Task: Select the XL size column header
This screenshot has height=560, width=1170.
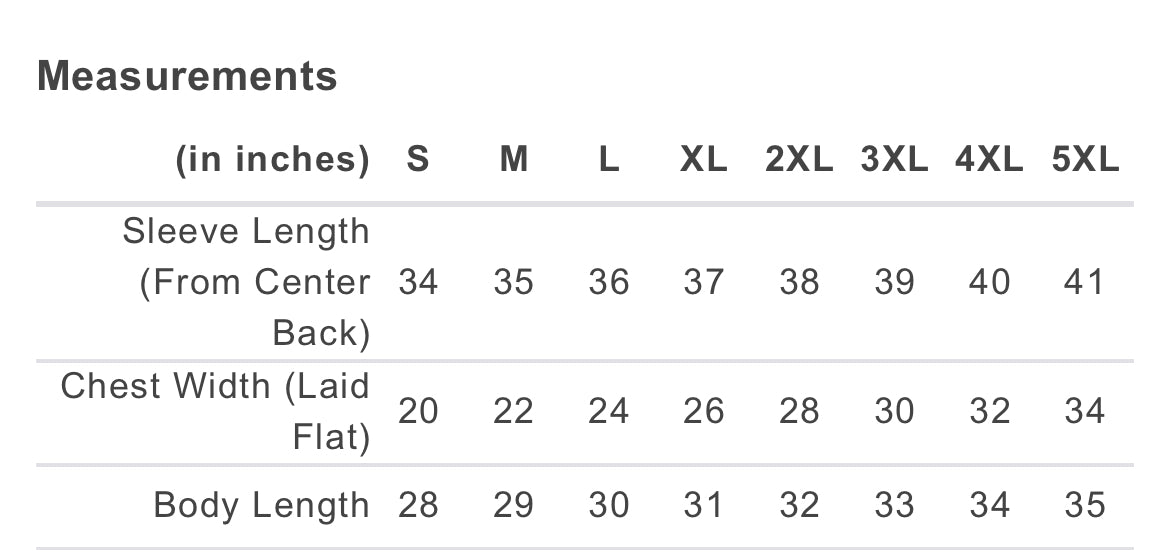Action: pyautogui.click(x=703, y=160)
